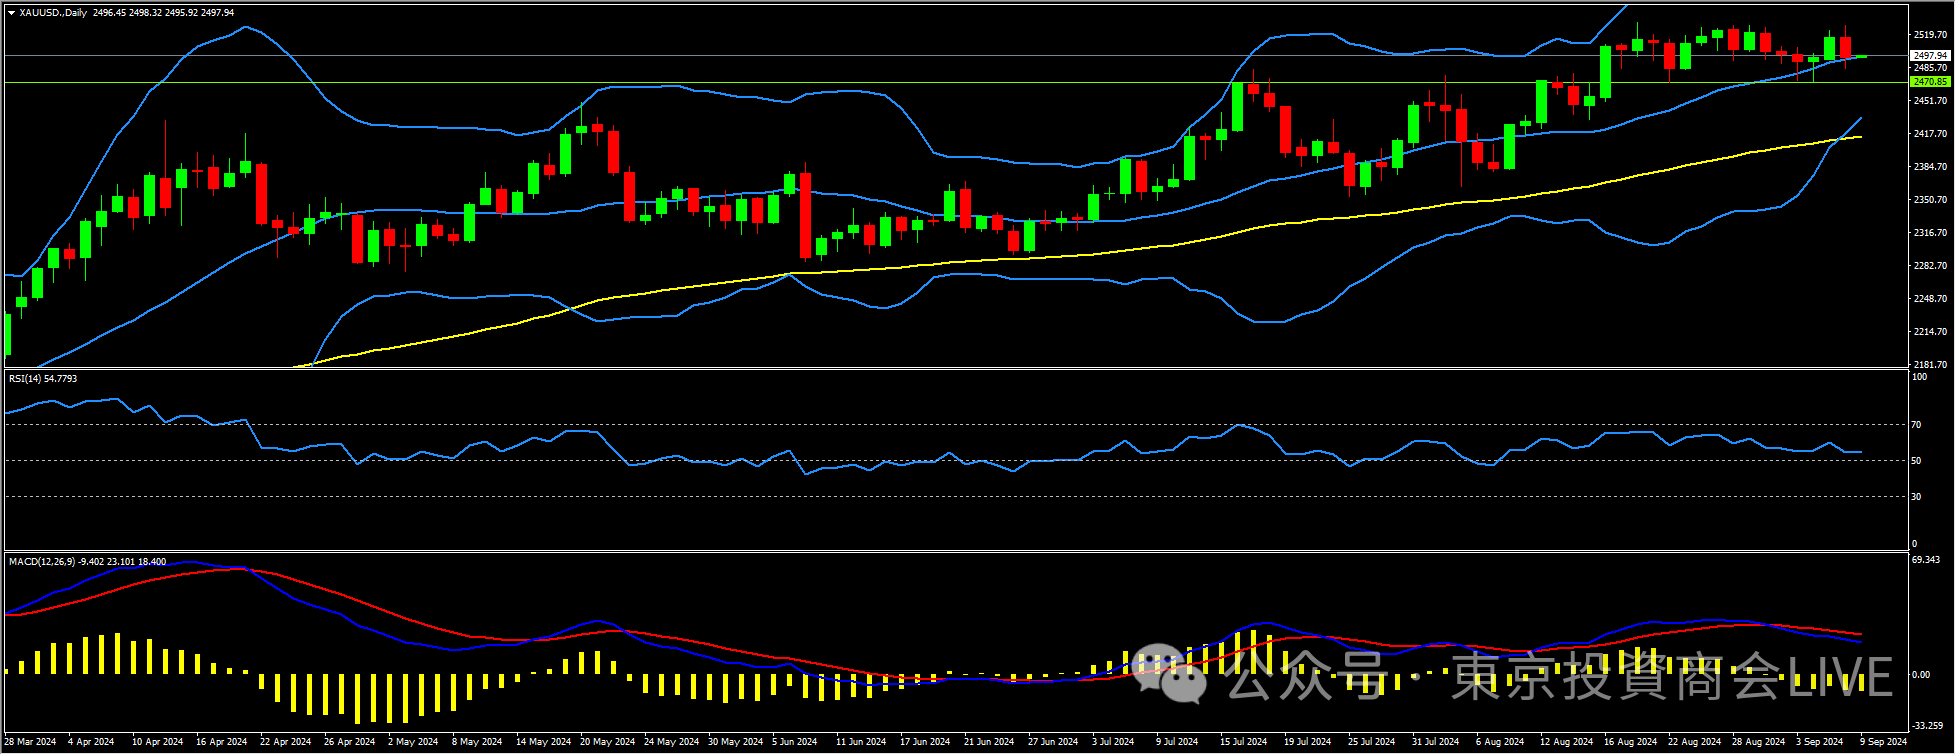The image size is (1956, 755).
Task: Click the RSI scale label 70
Action: (x=1917, y=425)
